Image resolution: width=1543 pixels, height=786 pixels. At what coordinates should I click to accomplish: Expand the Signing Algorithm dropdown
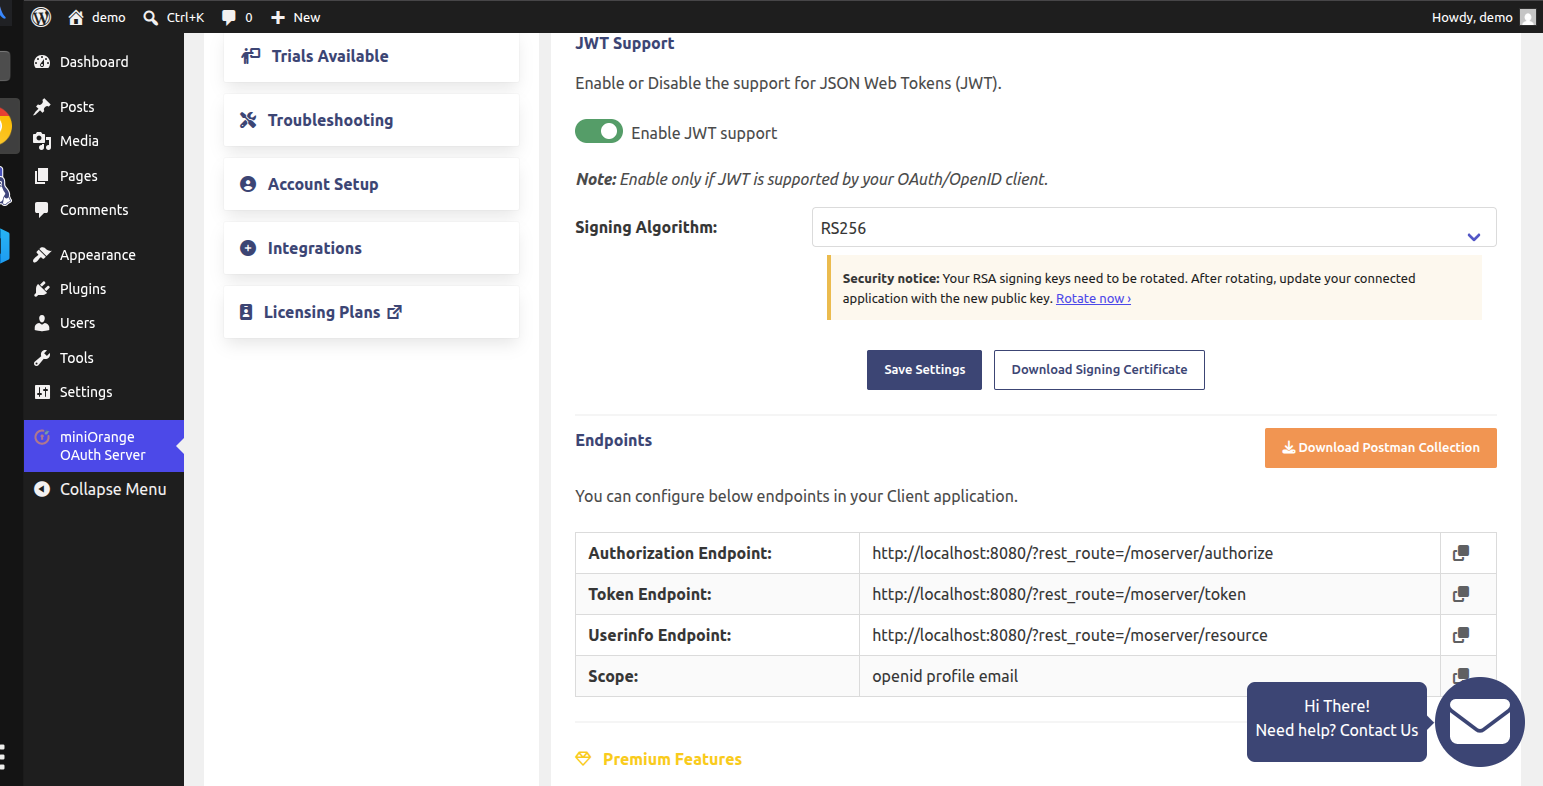tap(1154, 228)
